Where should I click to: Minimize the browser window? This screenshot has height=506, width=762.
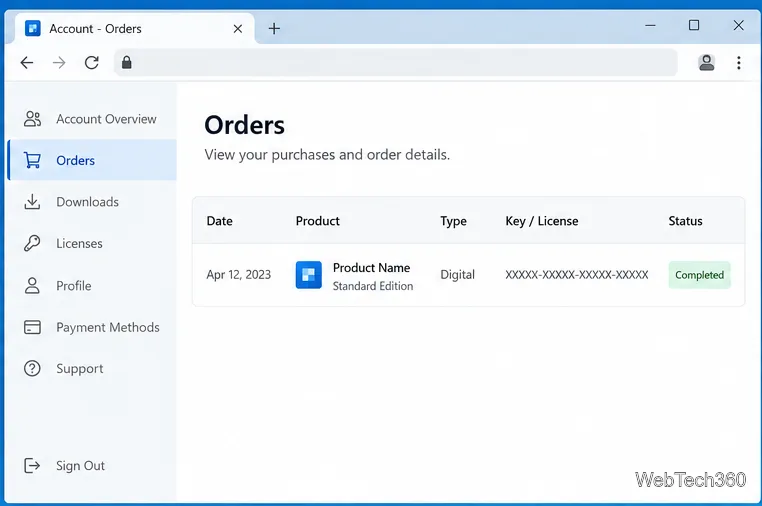point(650,25)
